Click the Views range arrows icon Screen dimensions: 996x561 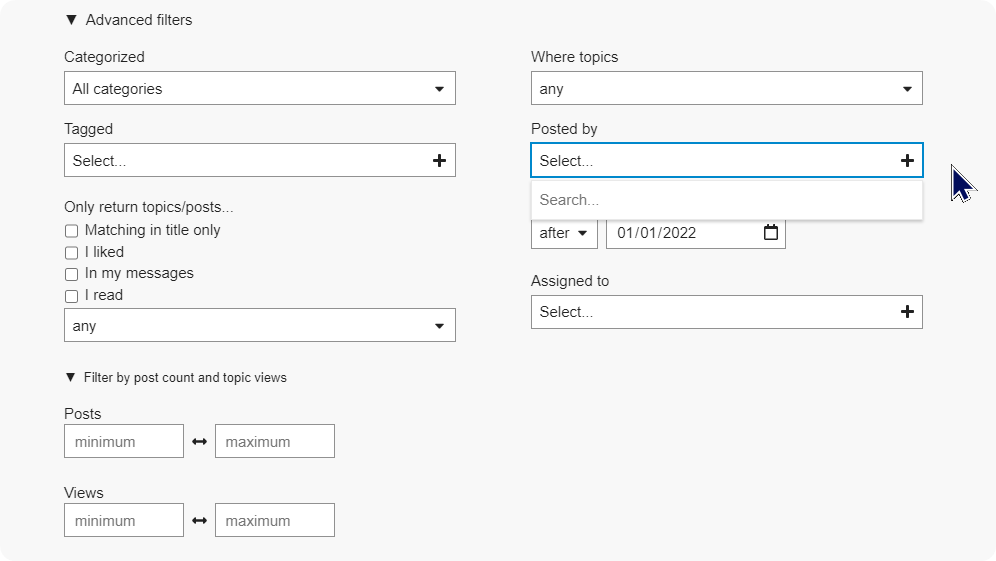pyautogui.click(x=199, y=520)
